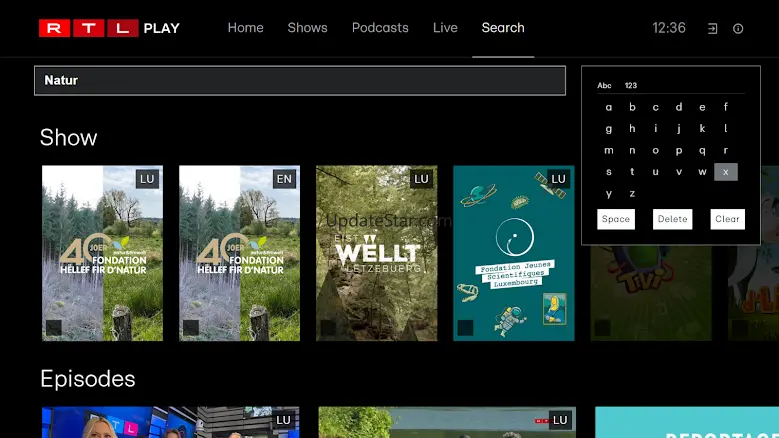Open the second episode with lake landscape
Screen dimensions: 779x438
point(447,422)
